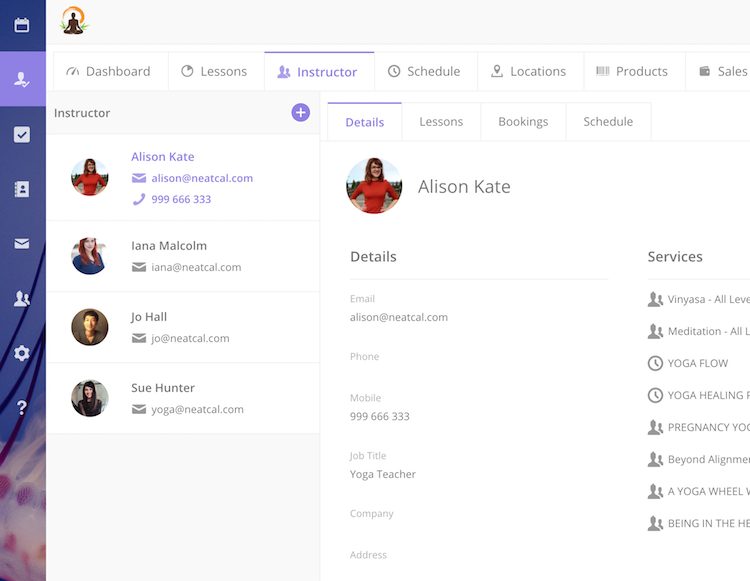Switch to the Lessons sub-tab for Alison
The image size is (750, 581).
[441, 122]
